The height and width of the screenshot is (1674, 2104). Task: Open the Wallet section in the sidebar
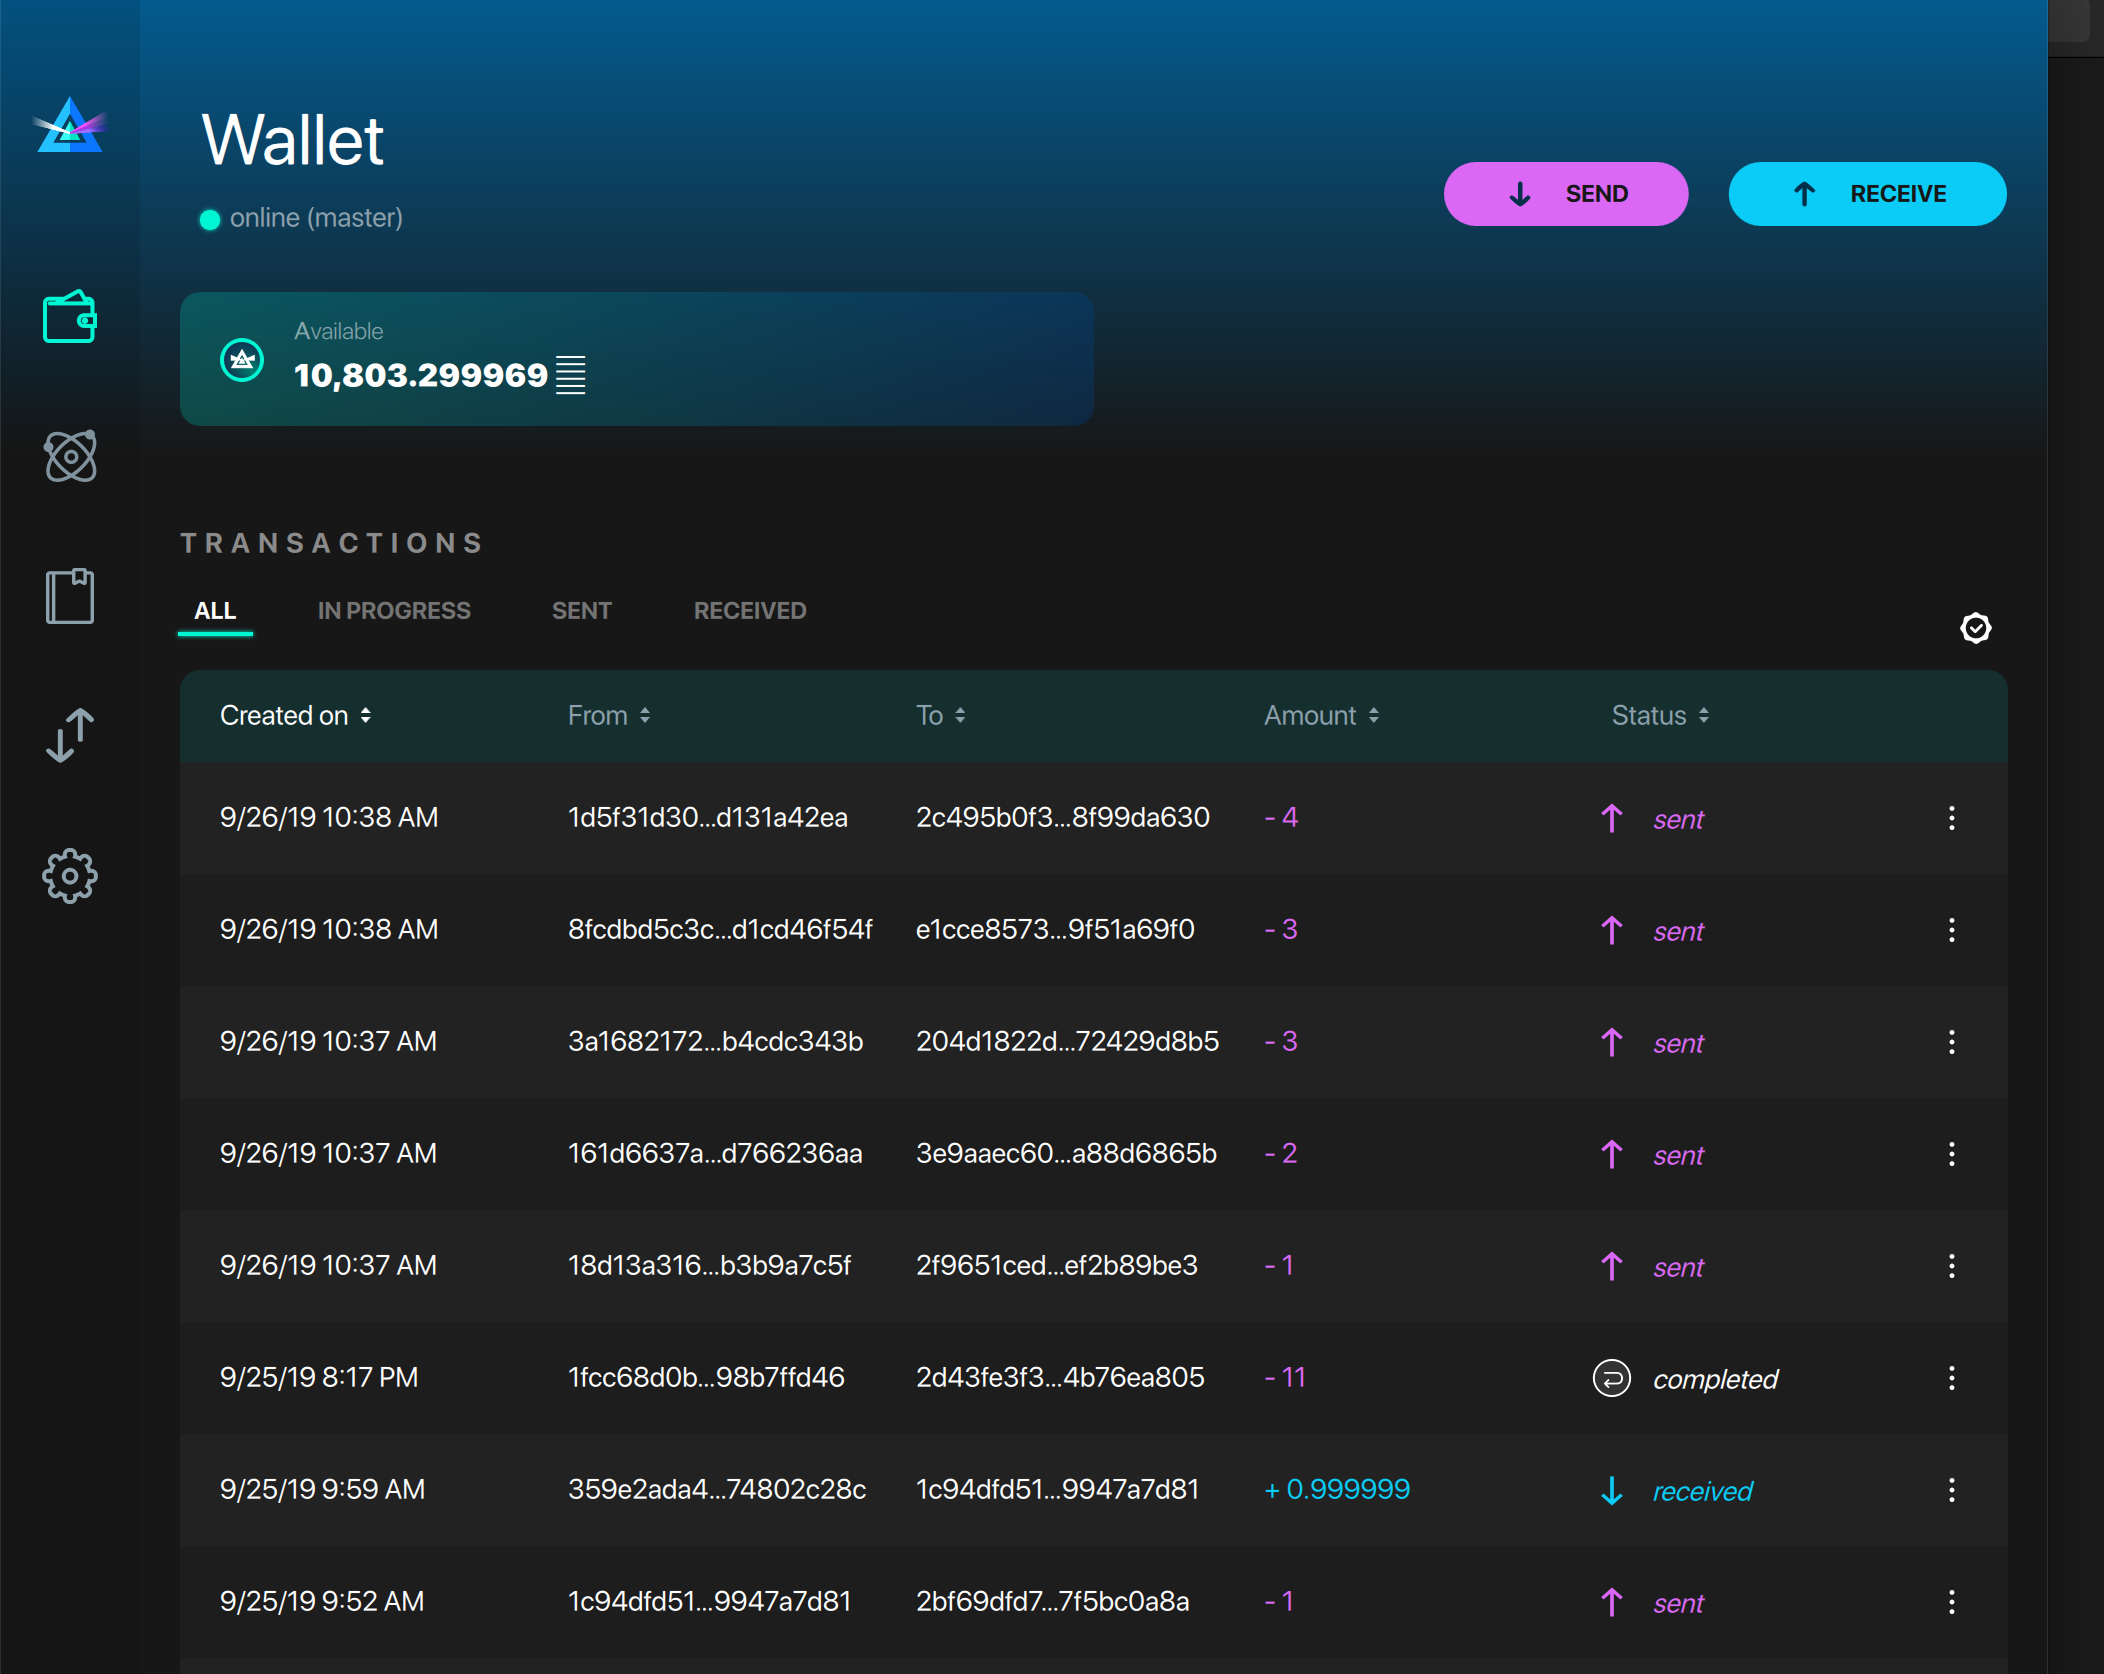70,318
